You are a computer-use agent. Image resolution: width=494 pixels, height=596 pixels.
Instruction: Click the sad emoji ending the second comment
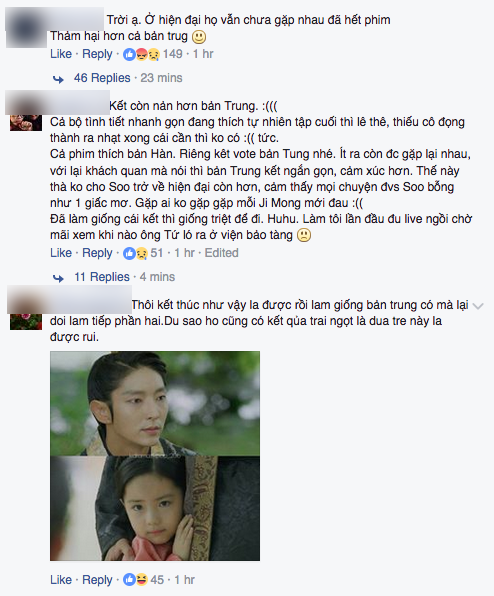[303, 235]
